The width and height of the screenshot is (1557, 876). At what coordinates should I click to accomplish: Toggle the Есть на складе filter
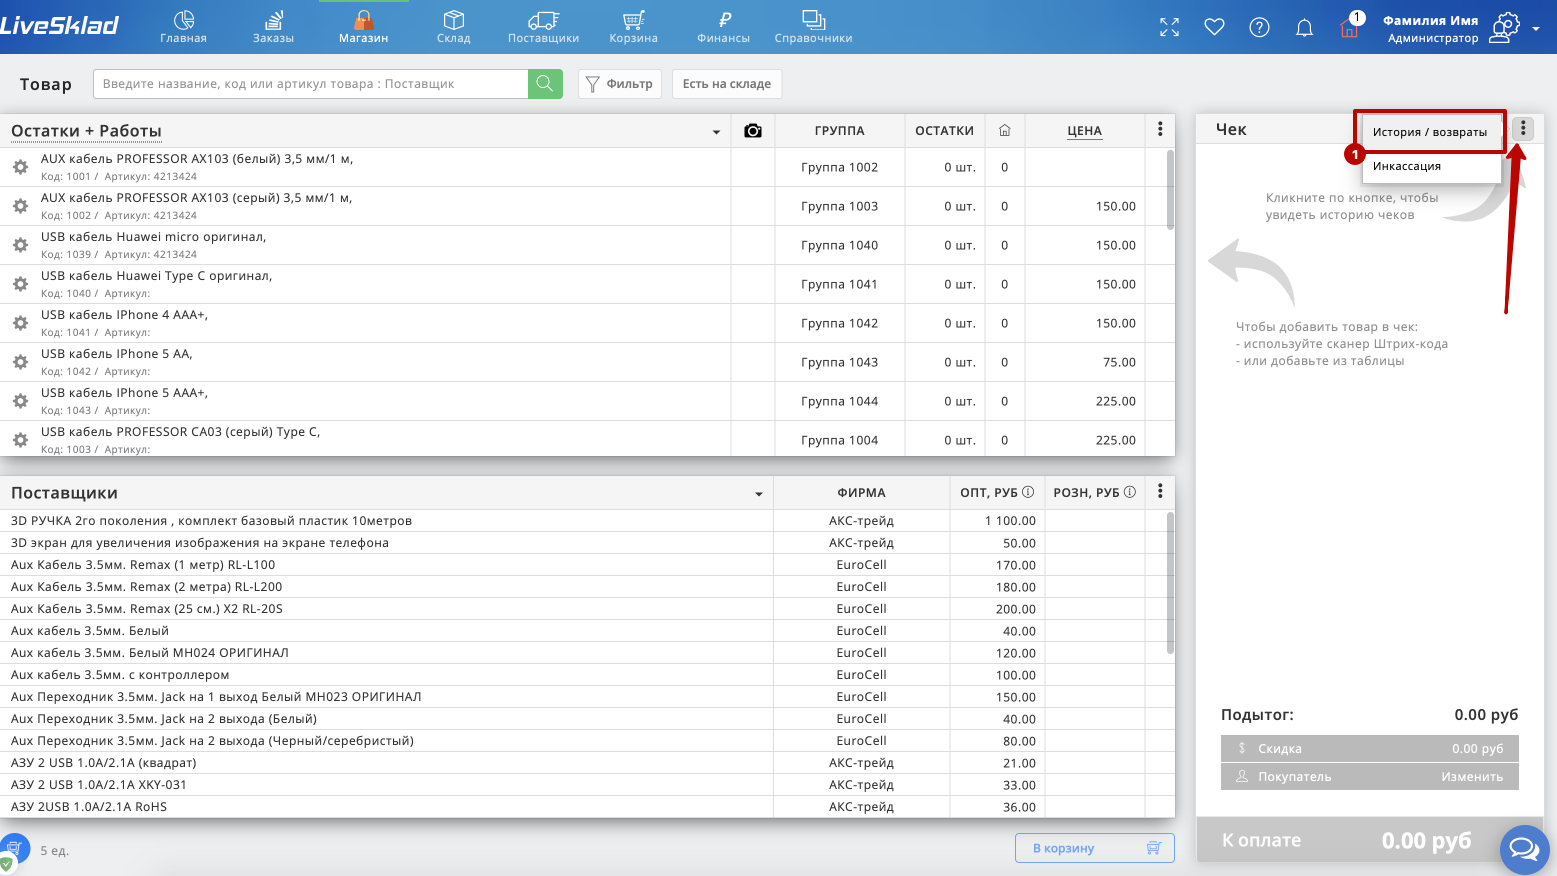(x=727, y=84)
